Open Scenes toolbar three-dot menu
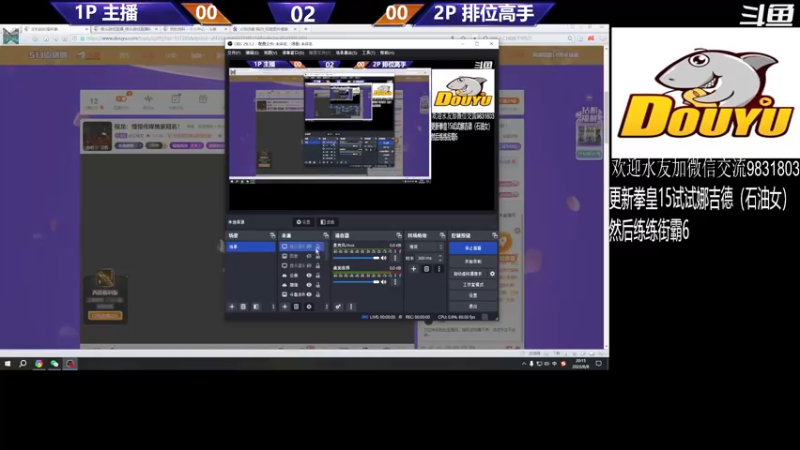 [x=273, y=307]
